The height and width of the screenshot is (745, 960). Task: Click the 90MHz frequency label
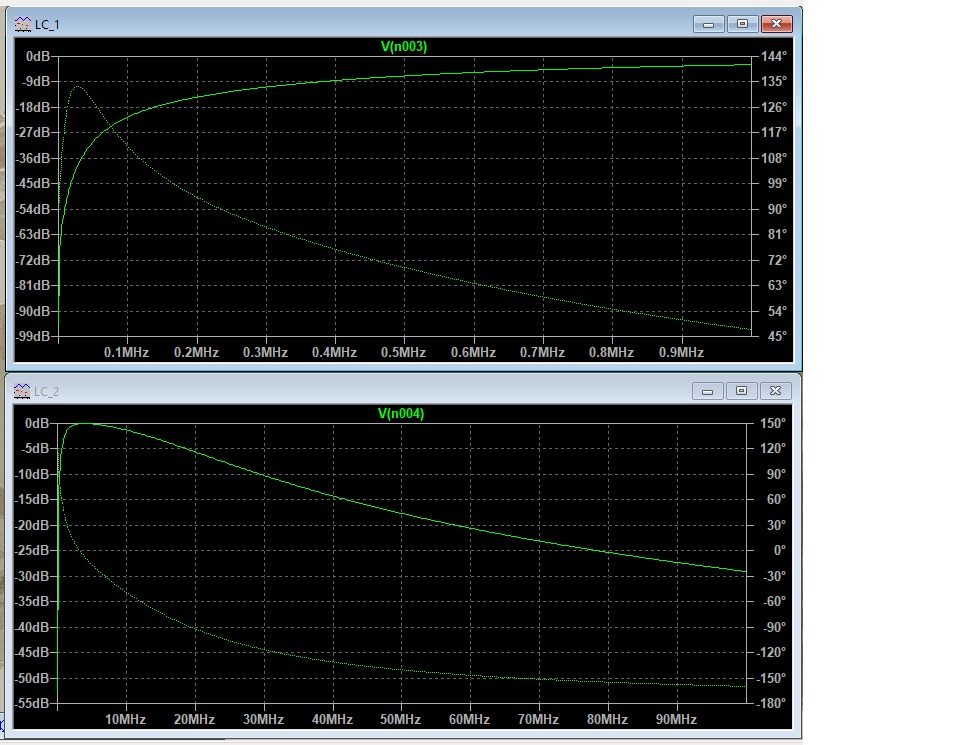676,720
